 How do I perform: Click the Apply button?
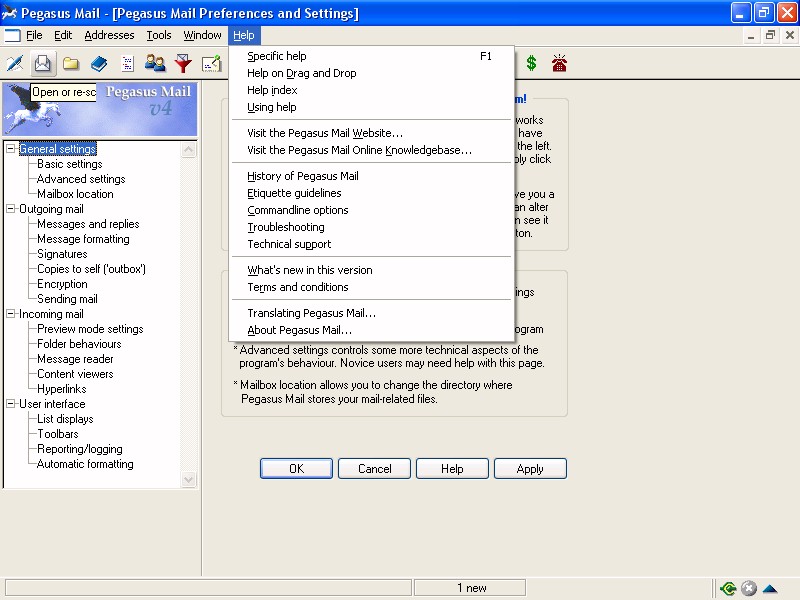(x=531, y=468)
